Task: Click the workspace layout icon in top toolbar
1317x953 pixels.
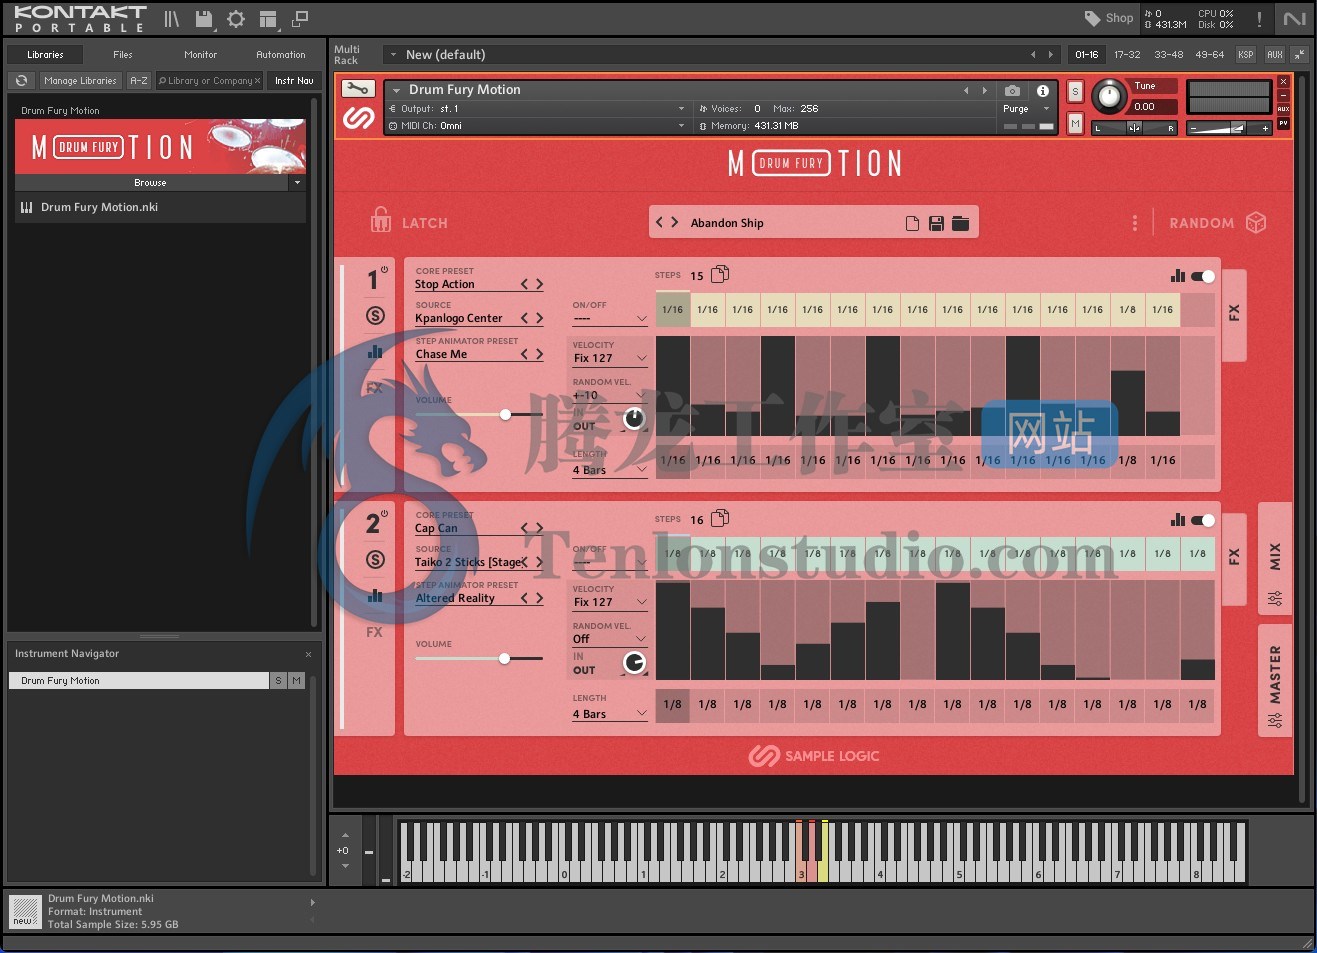Action: click(x=267, y=19)
